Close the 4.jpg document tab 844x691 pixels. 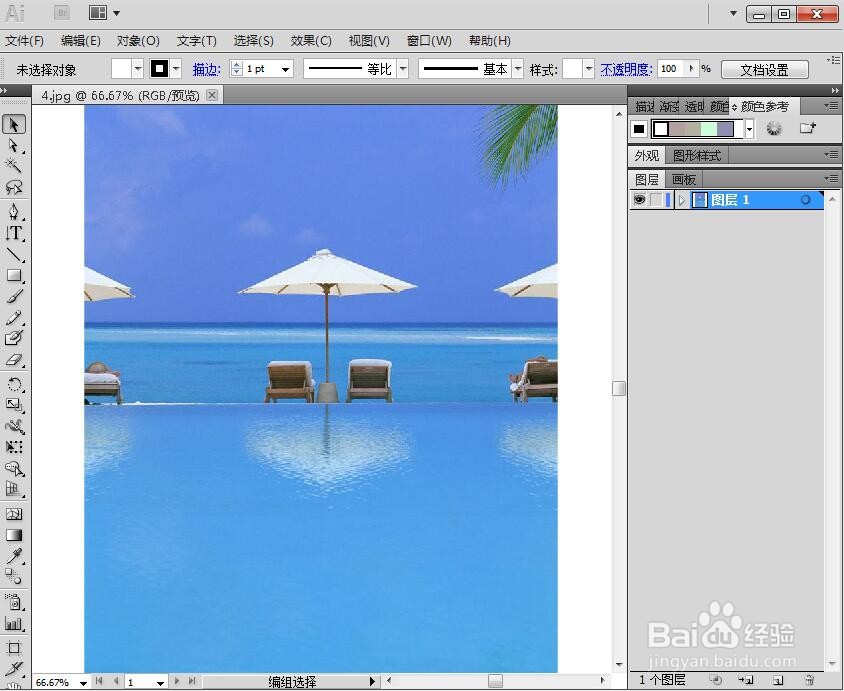213,95
